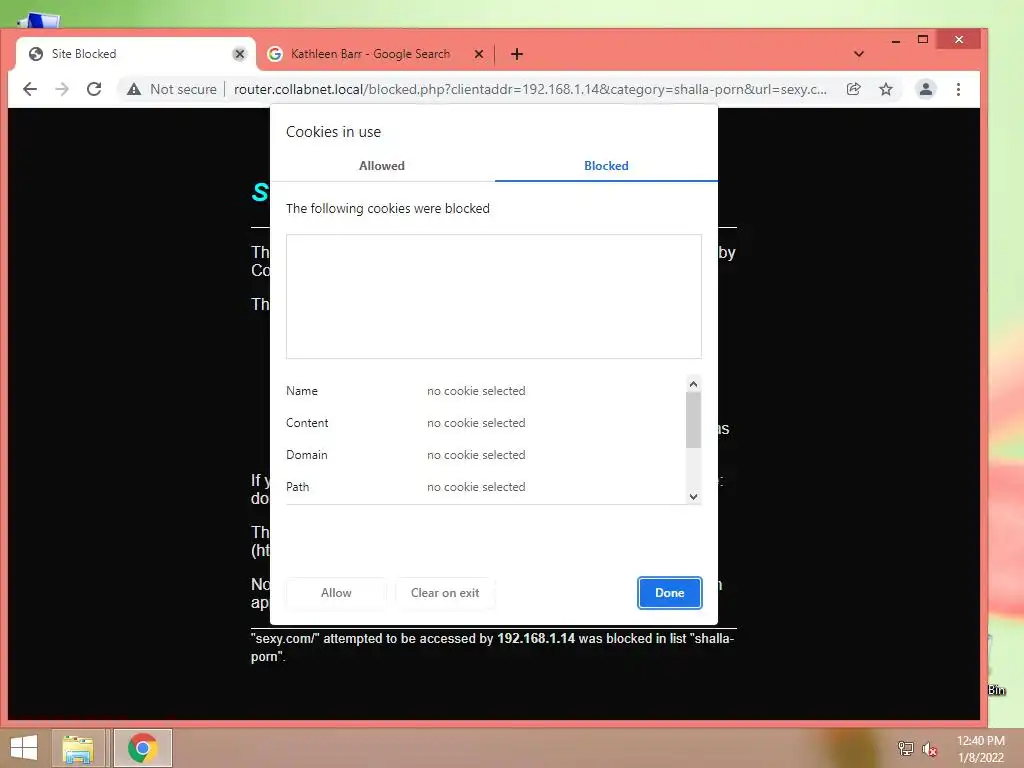Minimize the Chrome window
This screenshot has height=768, width=1024.
896,40
